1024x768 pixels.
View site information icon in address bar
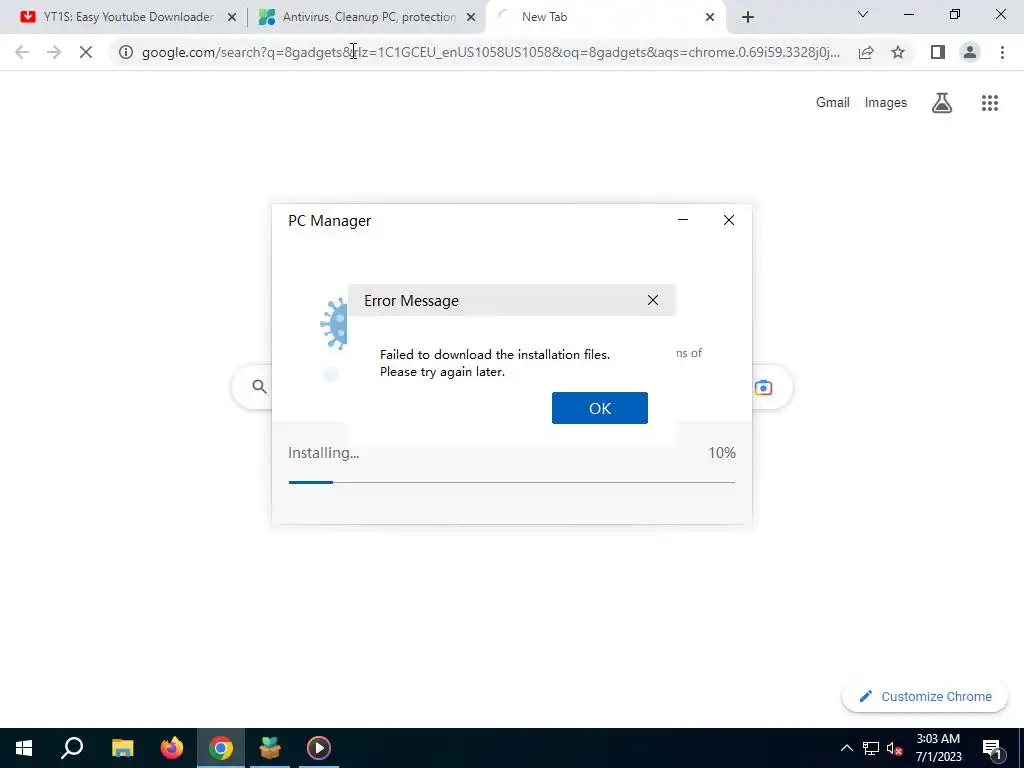click(x=126, y=52)
